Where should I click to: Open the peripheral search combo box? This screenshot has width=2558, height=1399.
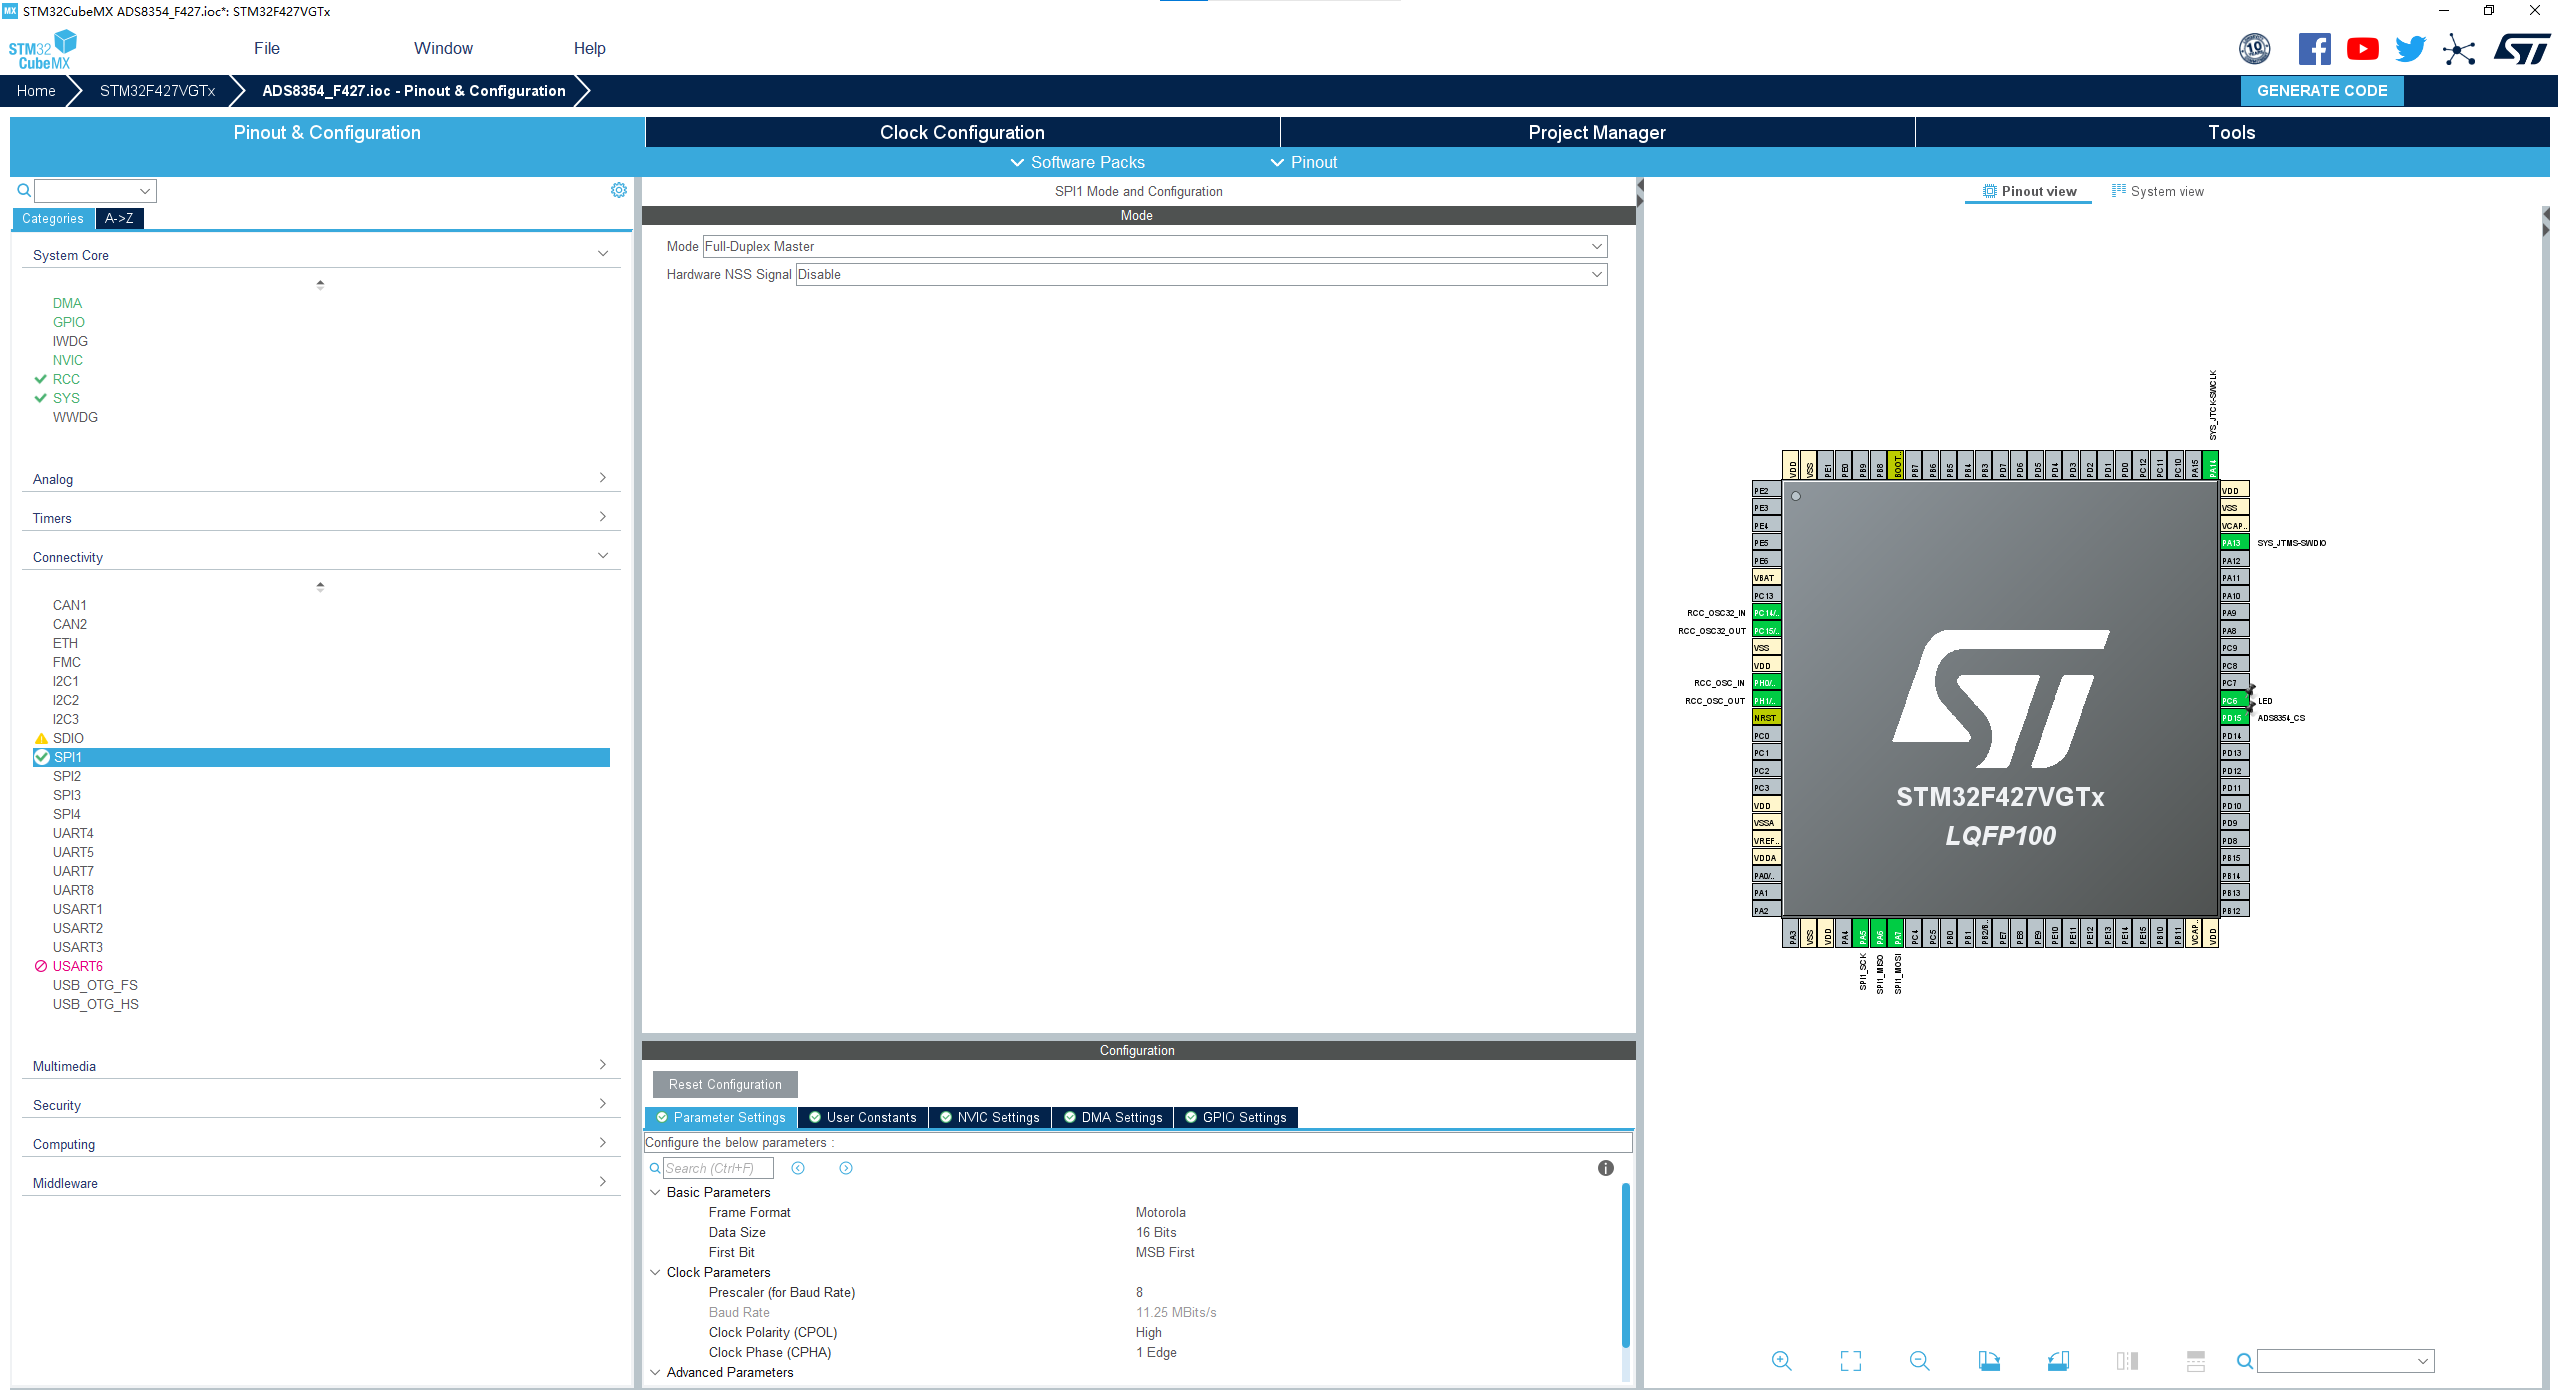pos(95,190)
